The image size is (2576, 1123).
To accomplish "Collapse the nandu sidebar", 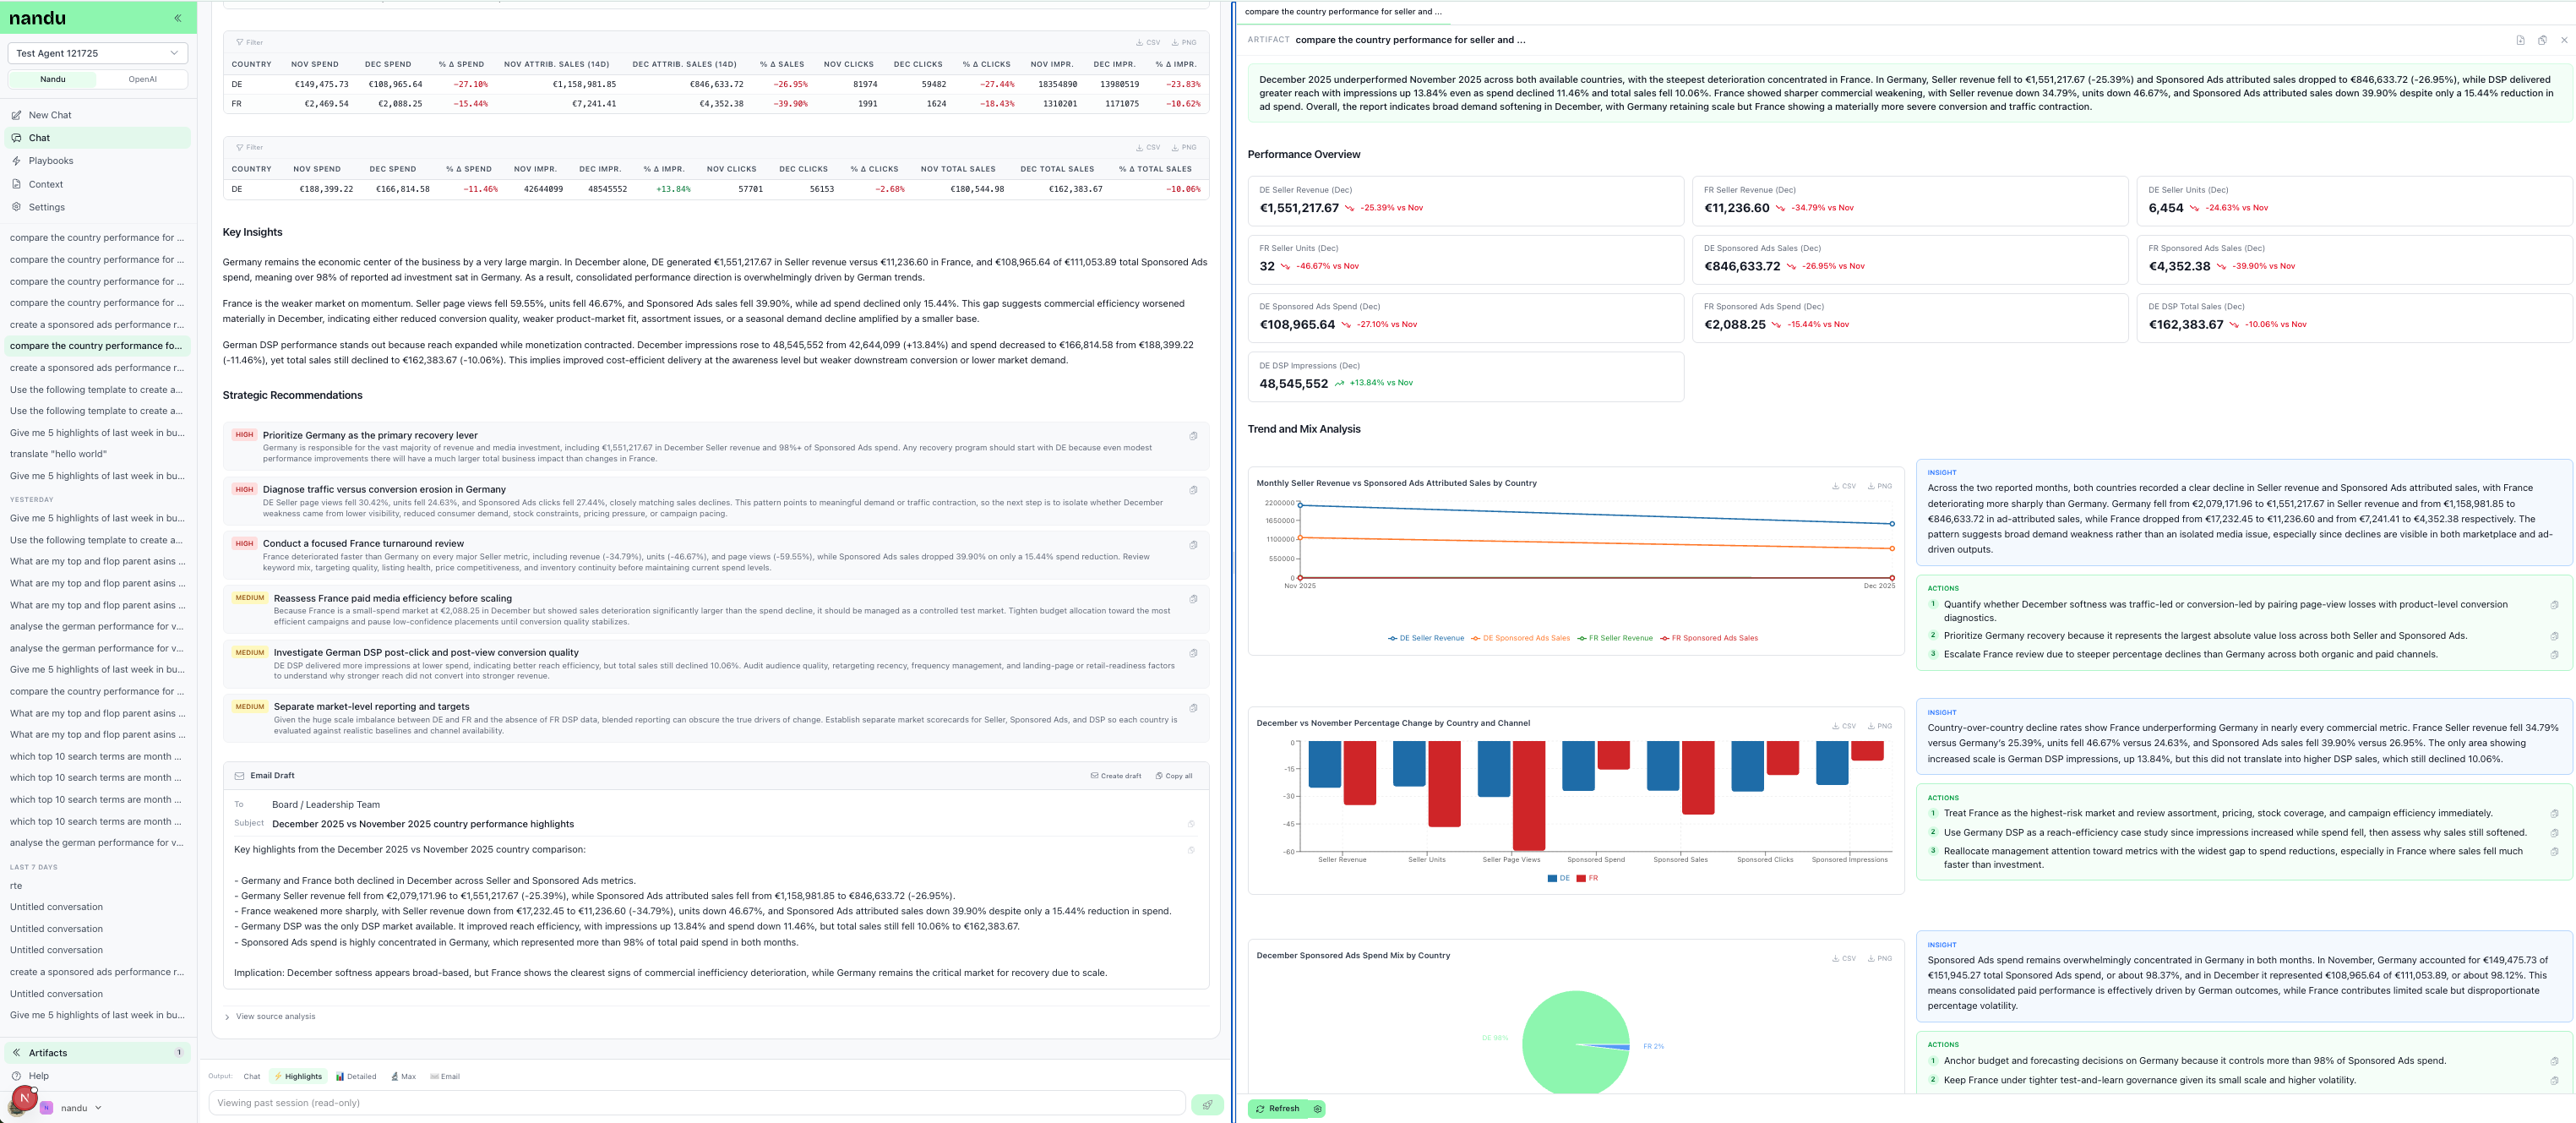I will pyautogui.click(x=177, y=18).
